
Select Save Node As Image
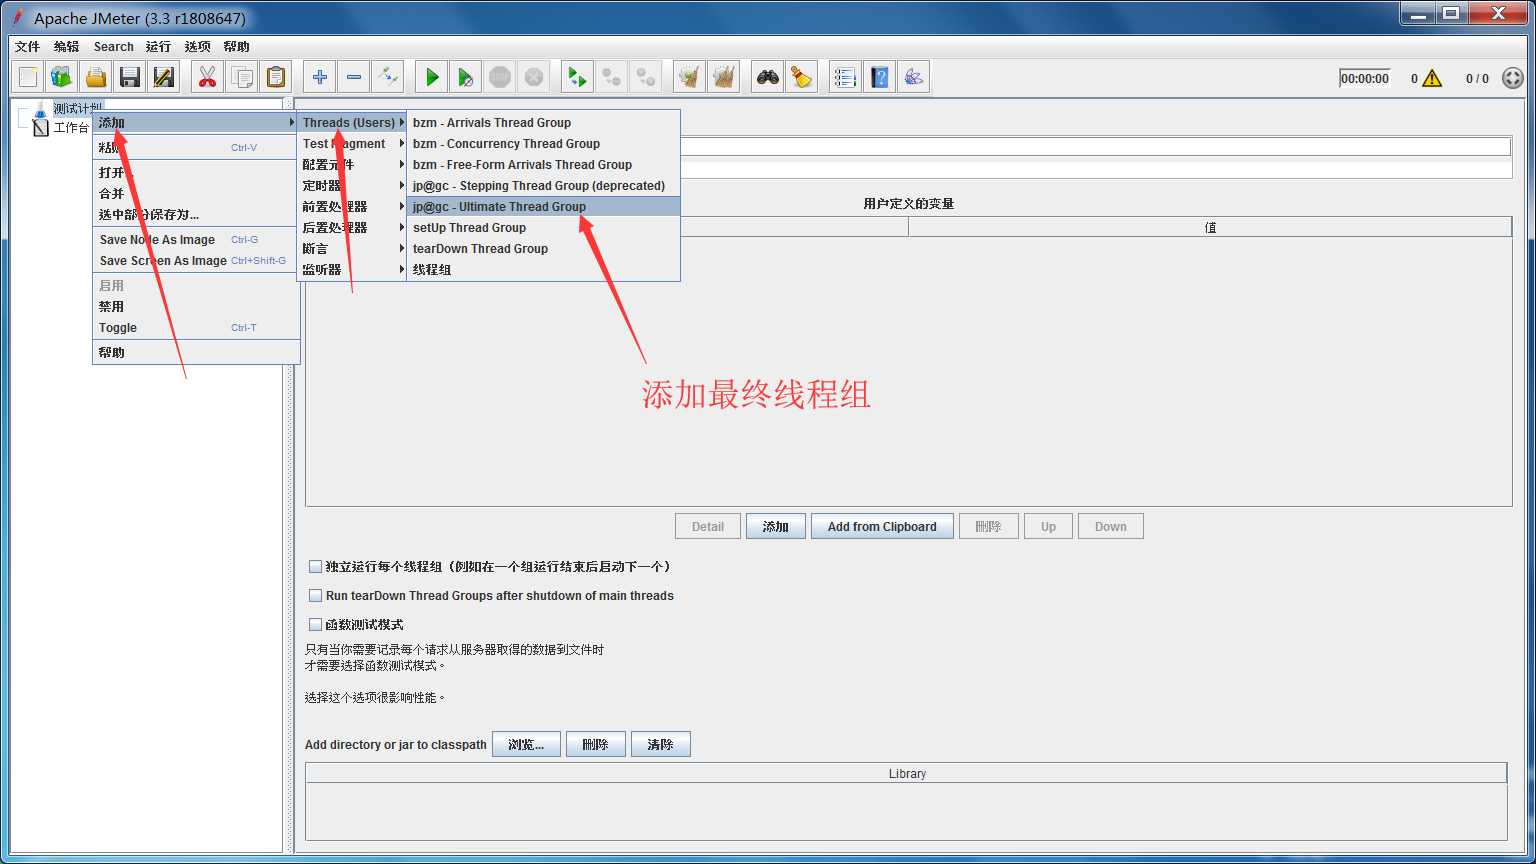[x=196, y=240]
